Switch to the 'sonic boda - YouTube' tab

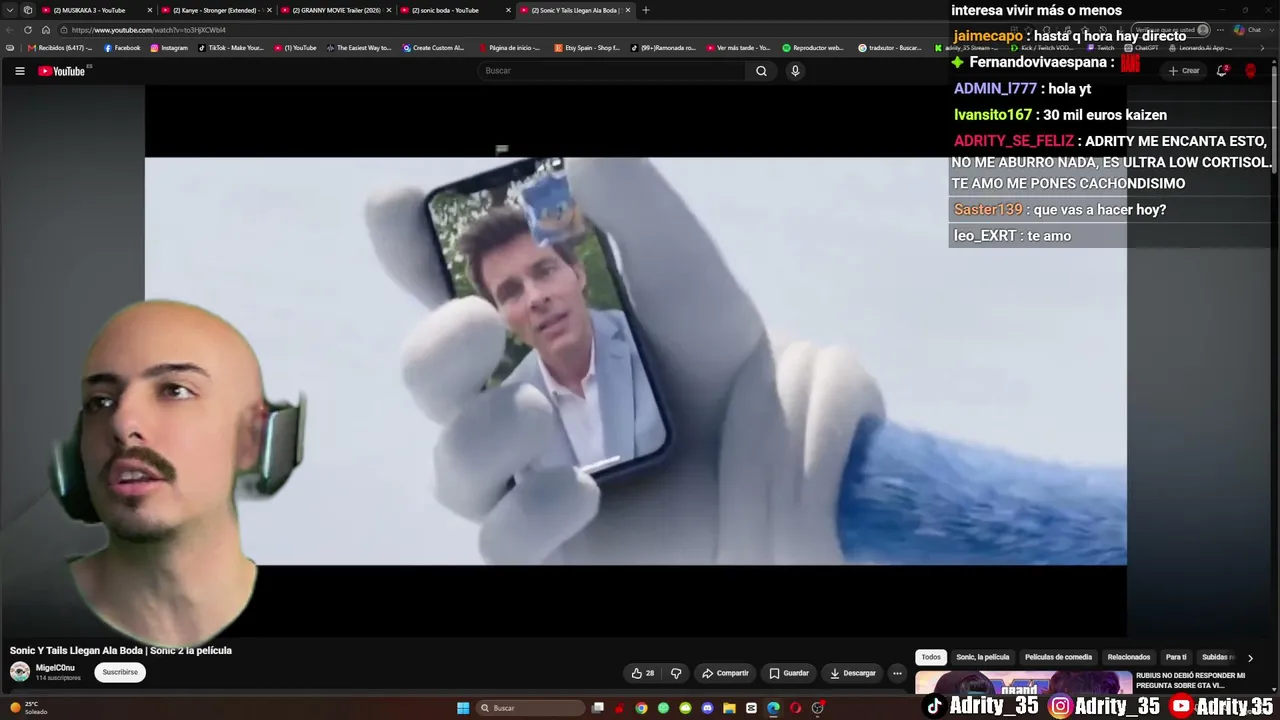(x=453, y=10)
